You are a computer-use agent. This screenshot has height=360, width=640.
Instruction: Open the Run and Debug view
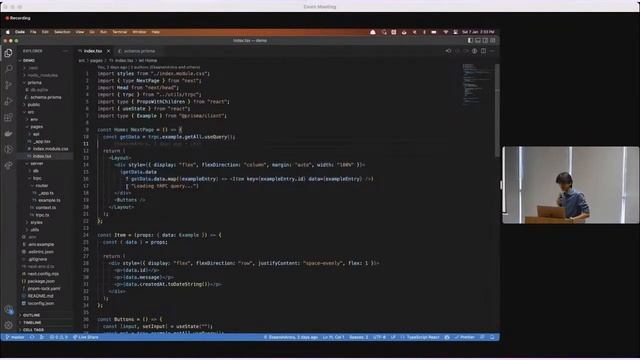click(x=8, y=101)
